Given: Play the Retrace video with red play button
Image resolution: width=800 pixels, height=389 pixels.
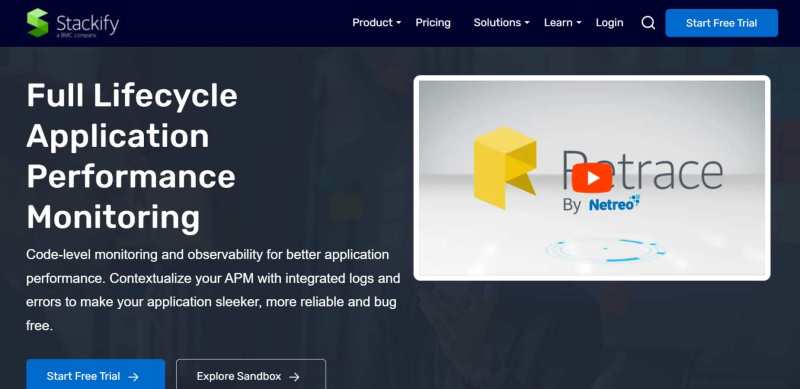Looking at the screenshot, I should [592, 178].
